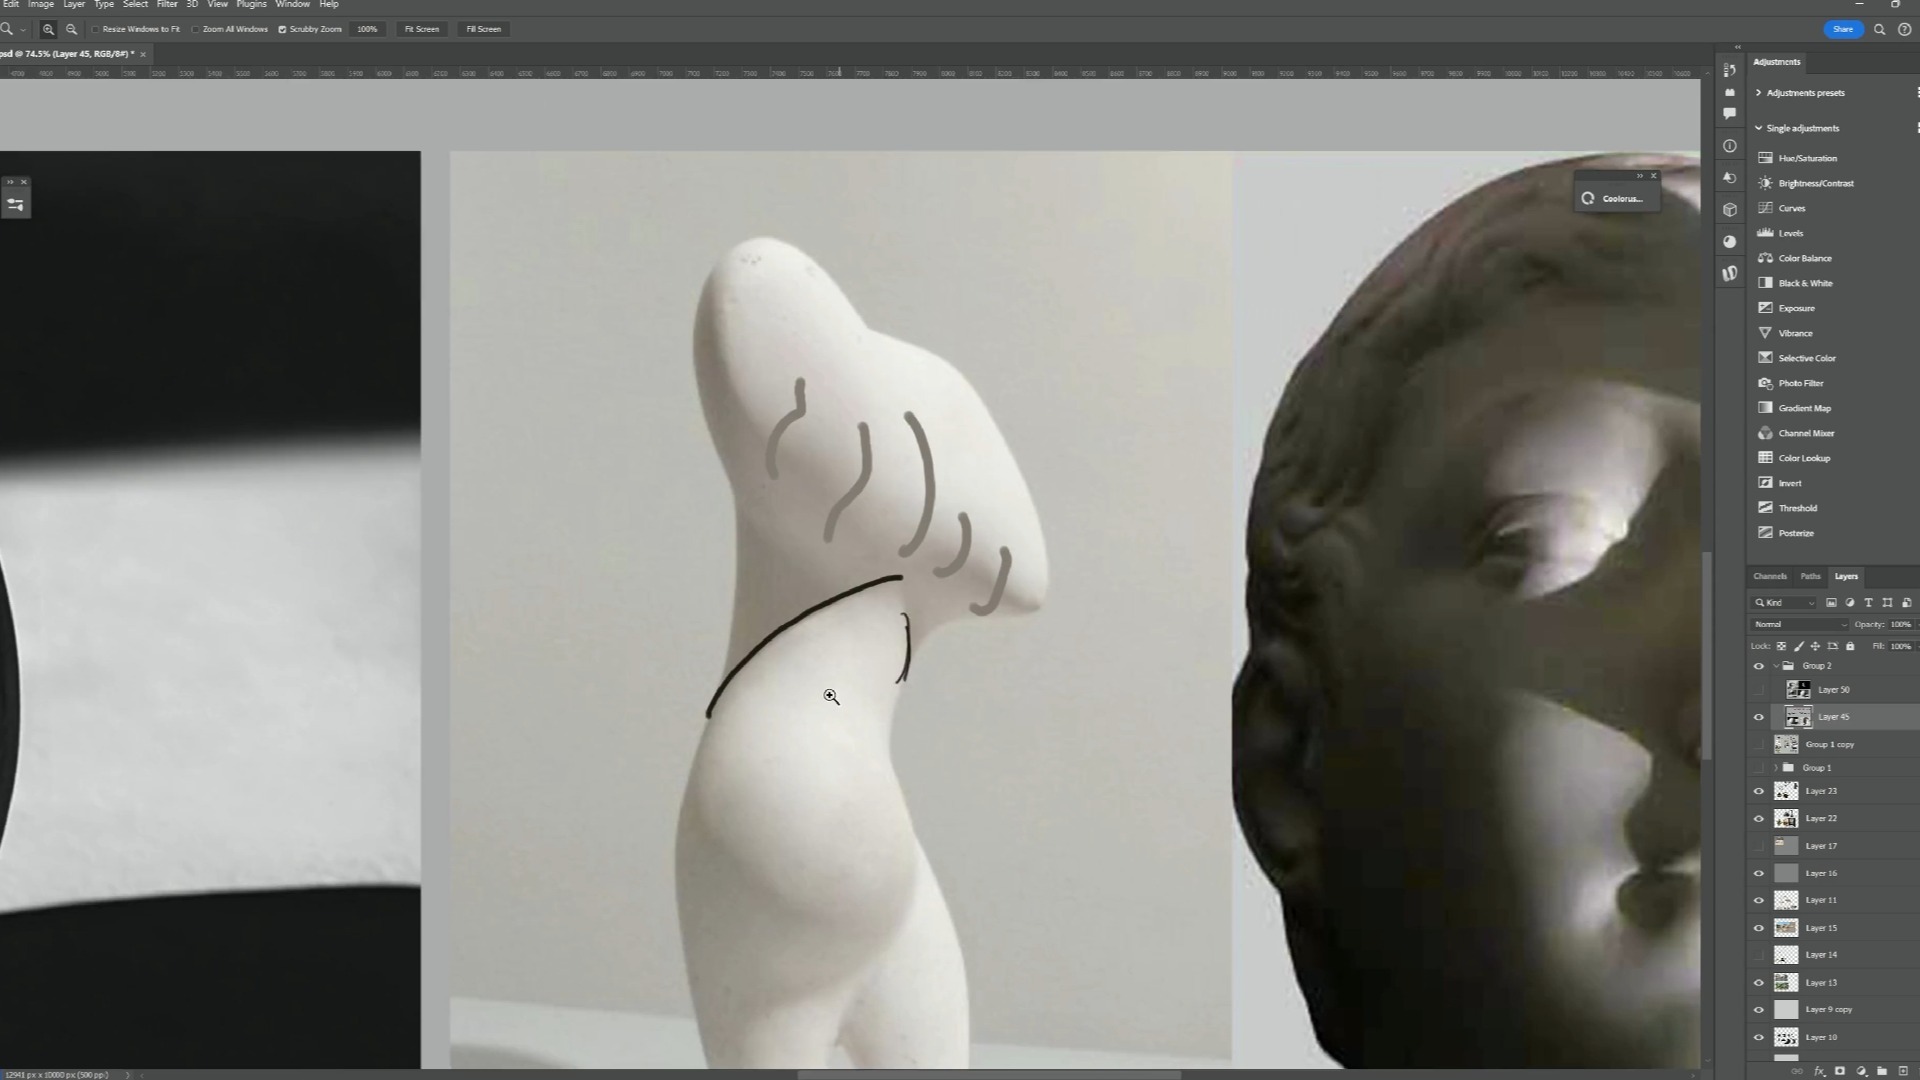This screenshot has height=1080, width=1920.
Task: Collapse Single adjustments section
Action: [x=1758, y=128]
